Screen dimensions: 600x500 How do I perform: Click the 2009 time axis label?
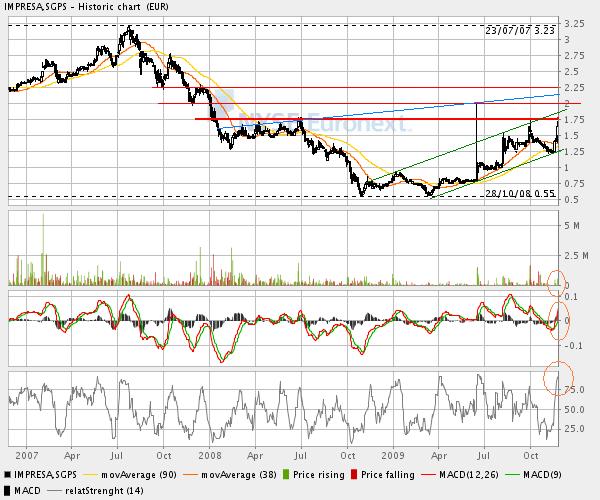click(393, 456)
